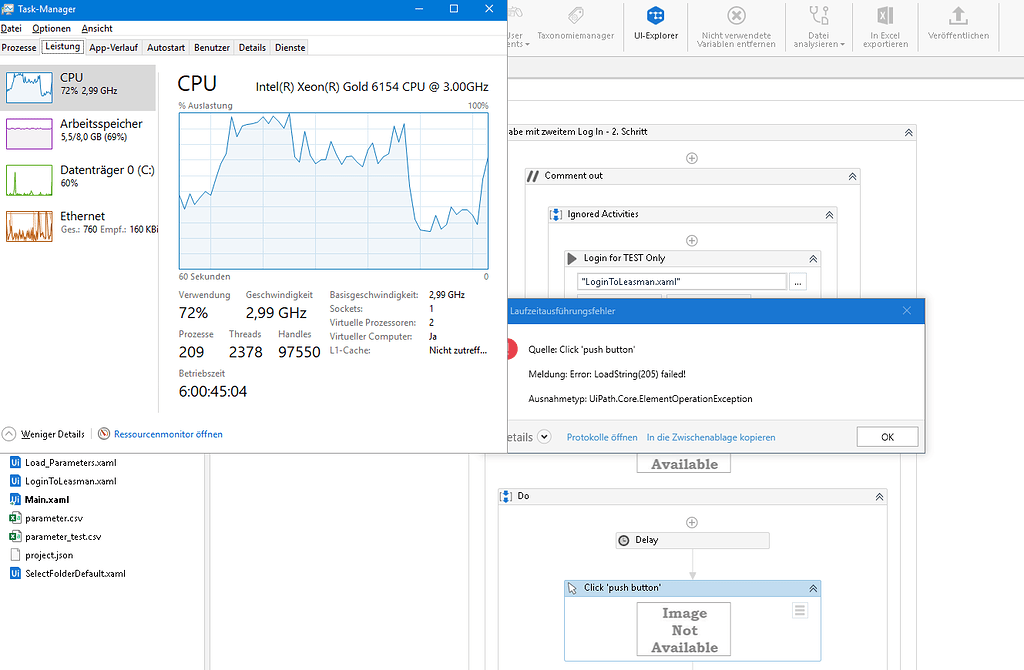Collapse the Ignored Activities container

point(828,214)
